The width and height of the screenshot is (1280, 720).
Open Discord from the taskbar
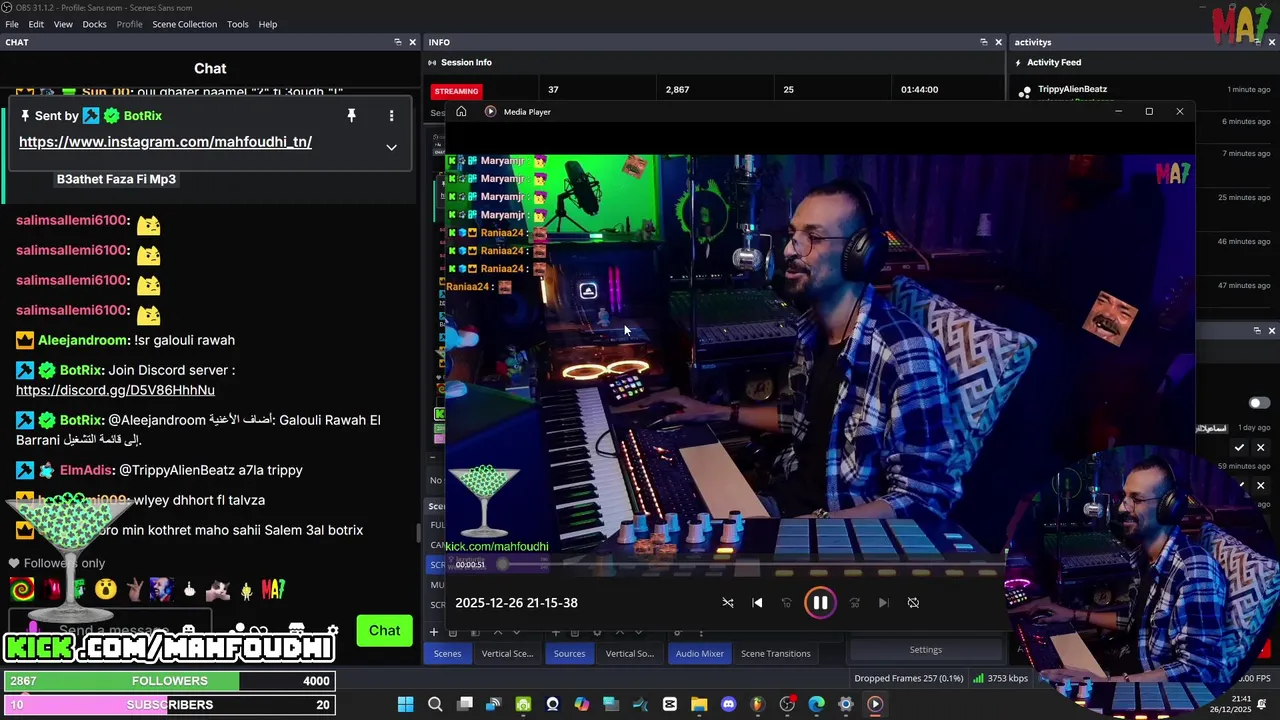point(728,705)
